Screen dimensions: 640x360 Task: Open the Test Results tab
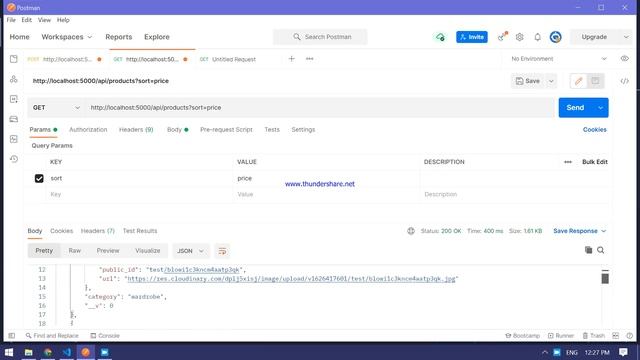140,231
